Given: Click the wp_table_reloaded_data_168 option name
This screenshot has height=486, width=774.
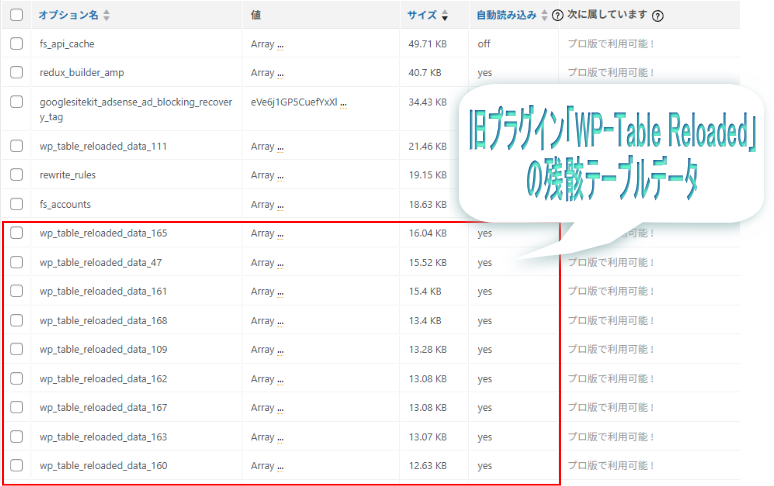Looking at the screenshot, I should point(103,320).
